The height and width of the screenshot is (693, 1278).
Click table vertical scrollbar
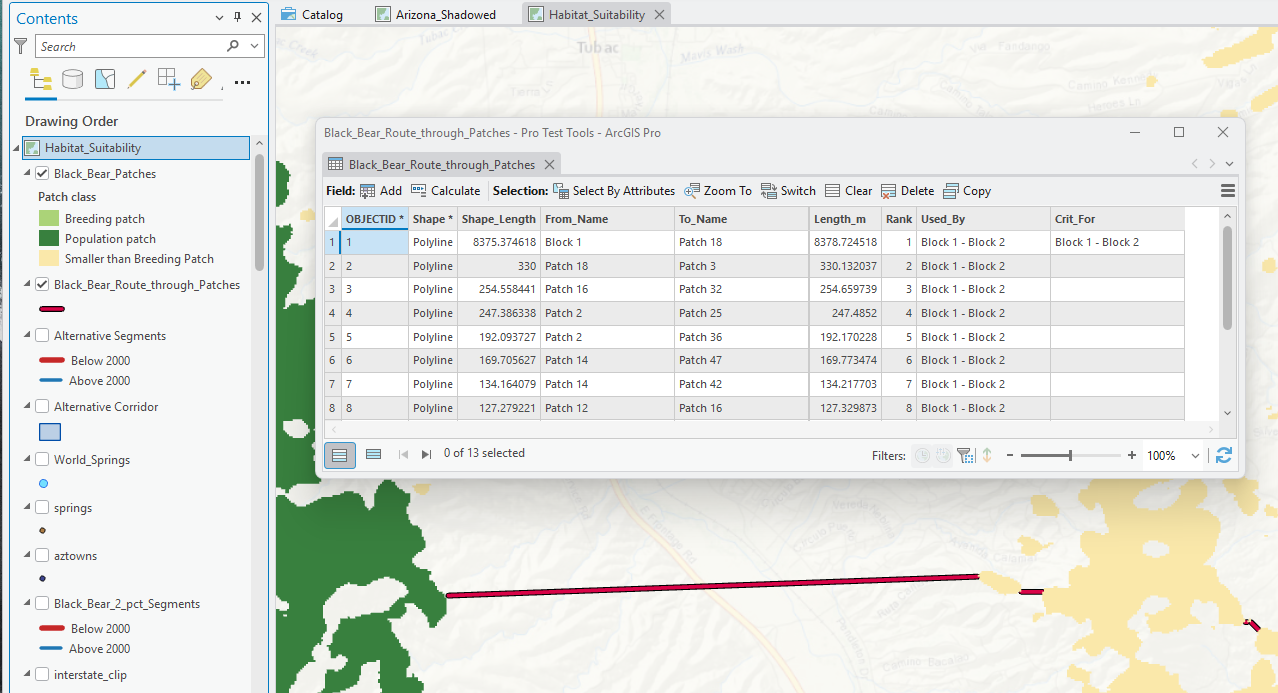(x=1227, y=278)
